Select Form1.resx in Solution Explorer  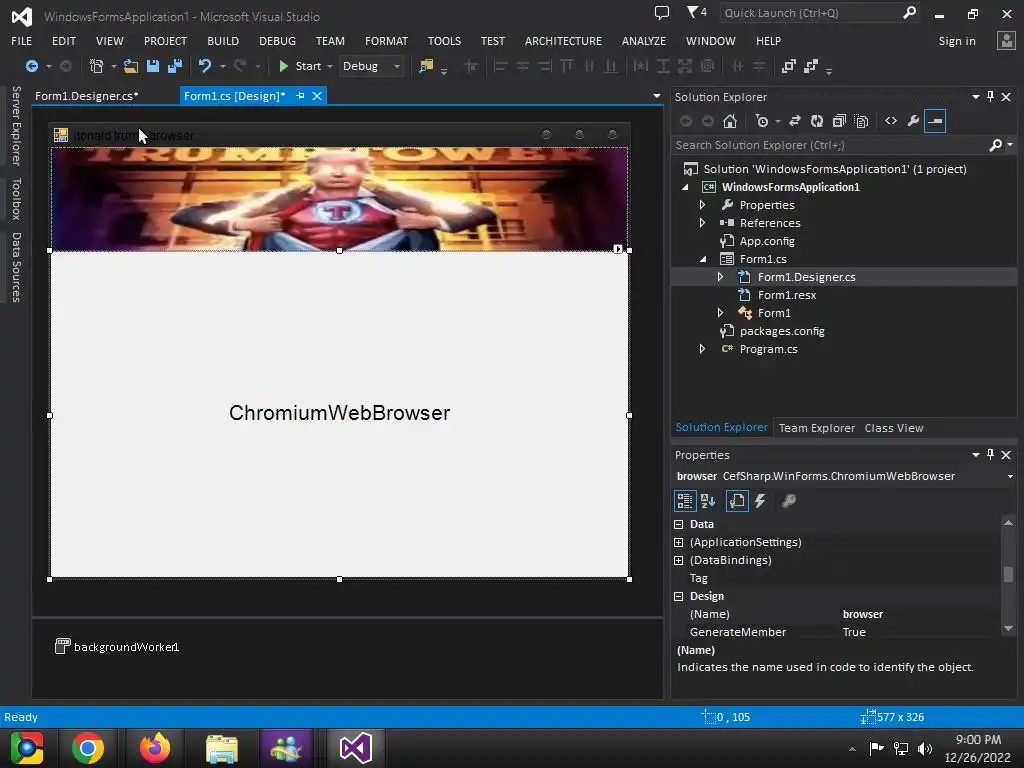point(787,295)
